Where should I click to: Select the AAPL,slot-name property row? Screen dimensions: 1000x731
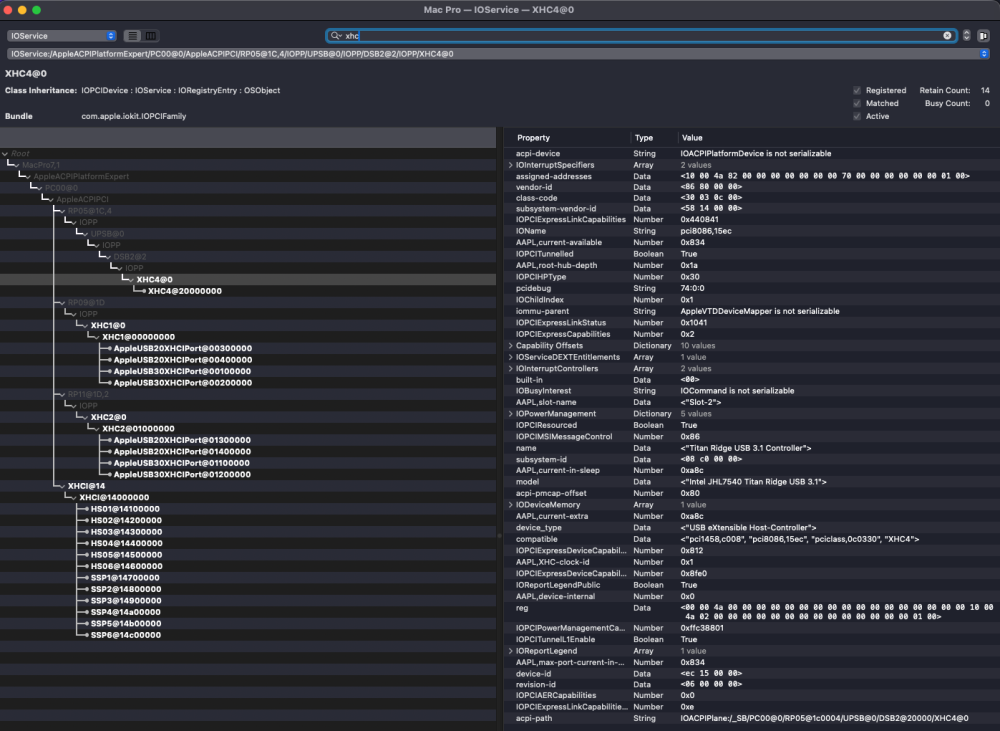click(x=751, y=402)
